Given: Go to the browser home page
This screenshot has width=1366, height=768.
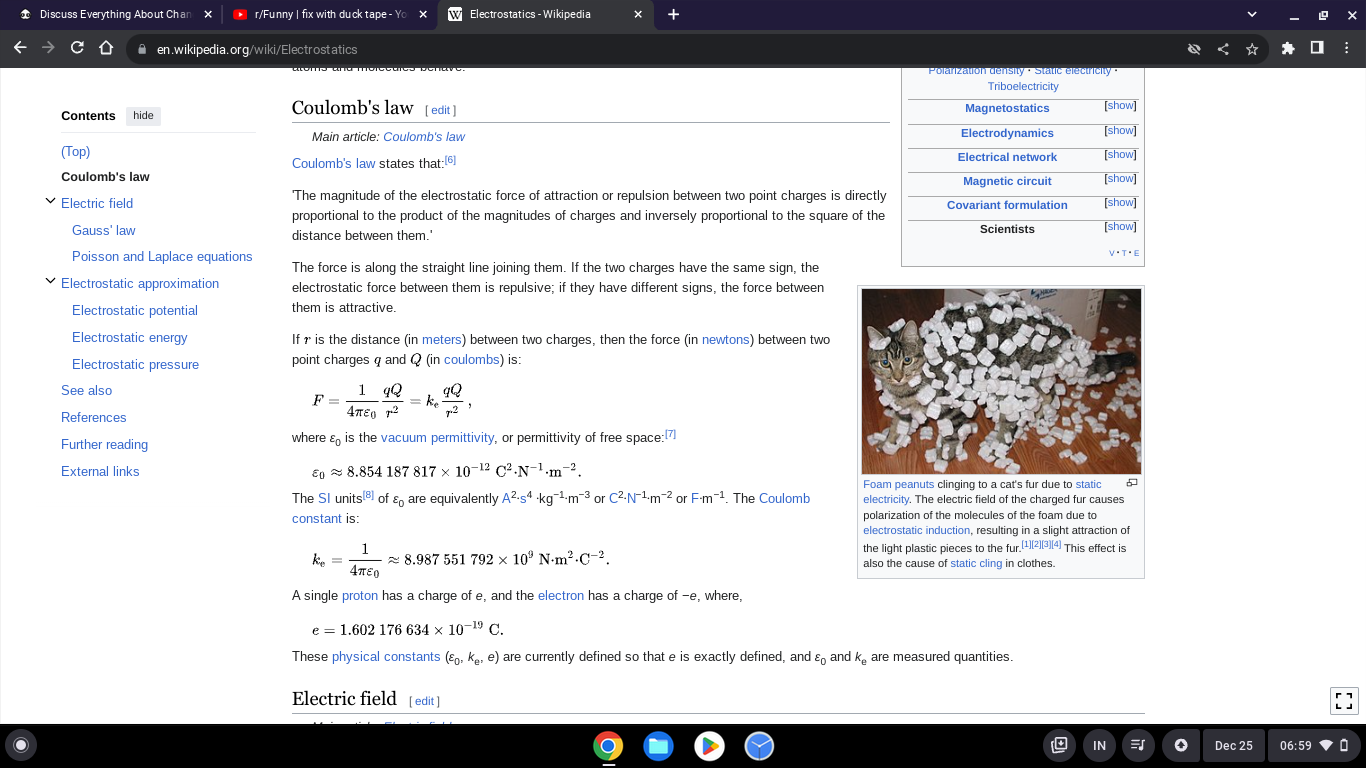Looking at the screenshot, I should (x=106, y=48).
